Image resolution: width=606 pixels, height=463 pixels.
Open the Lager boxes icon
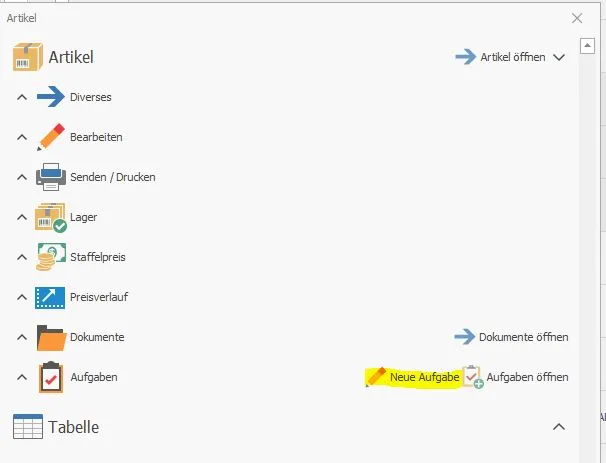pos(51,218)
